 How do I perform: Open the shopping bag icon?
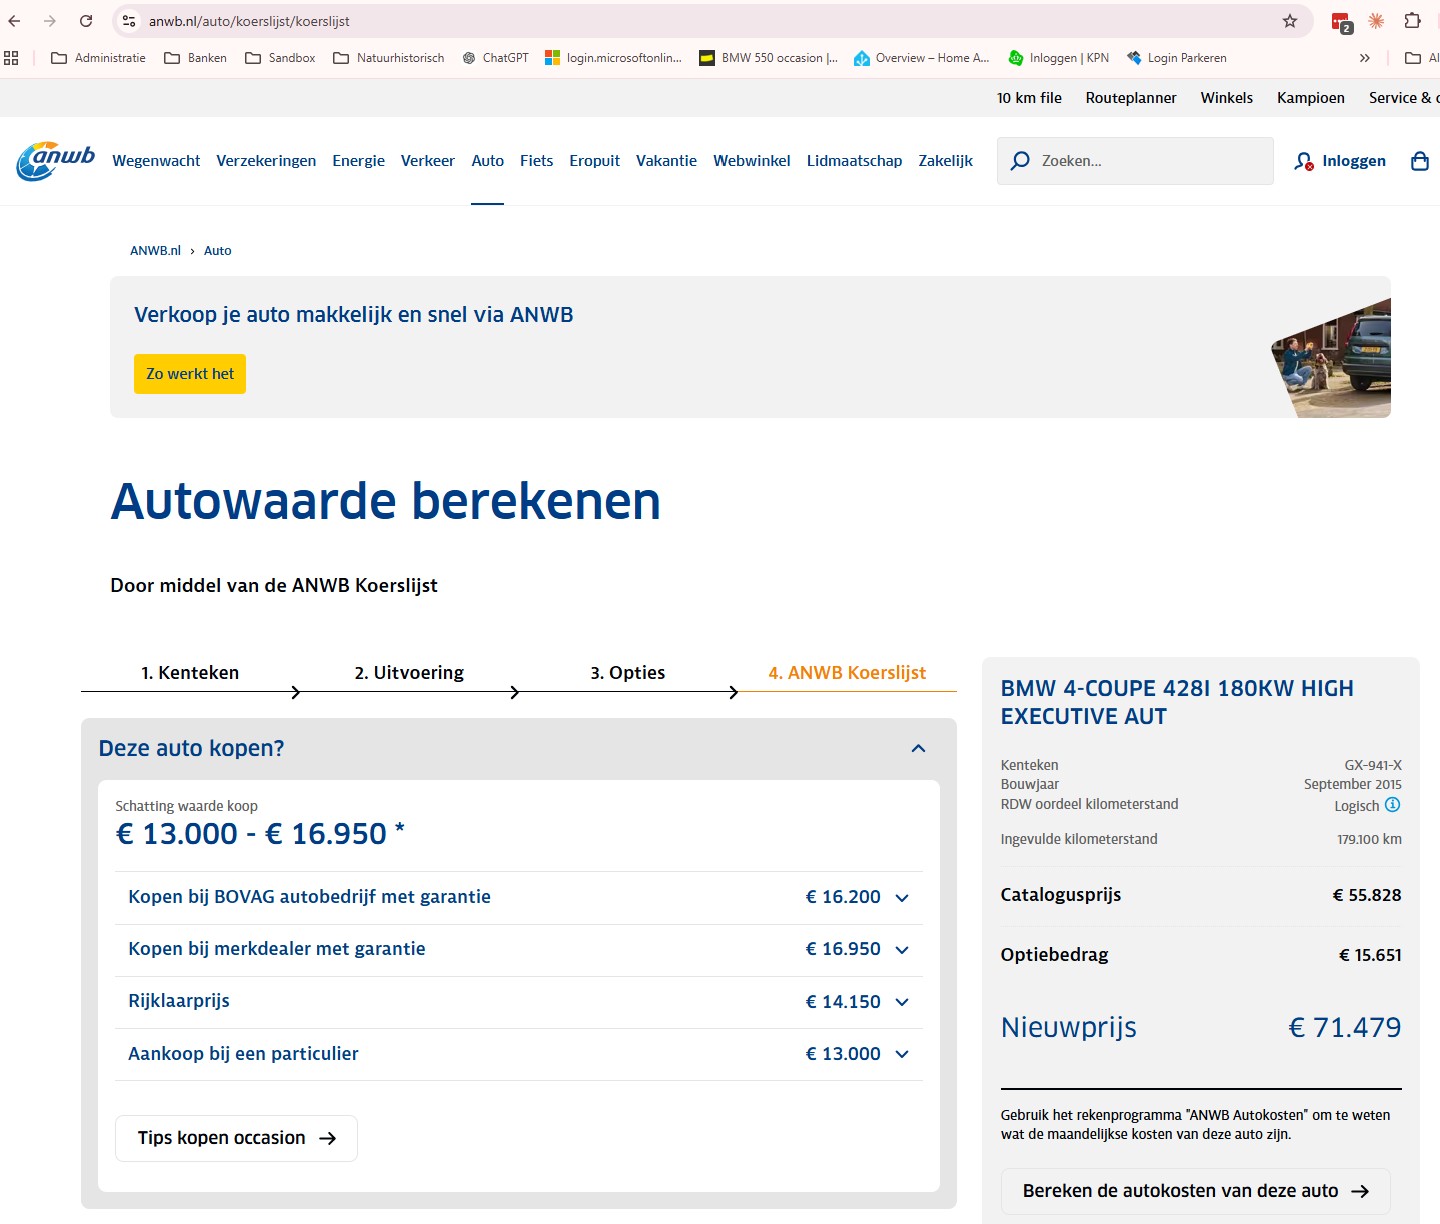point(1420,161)
